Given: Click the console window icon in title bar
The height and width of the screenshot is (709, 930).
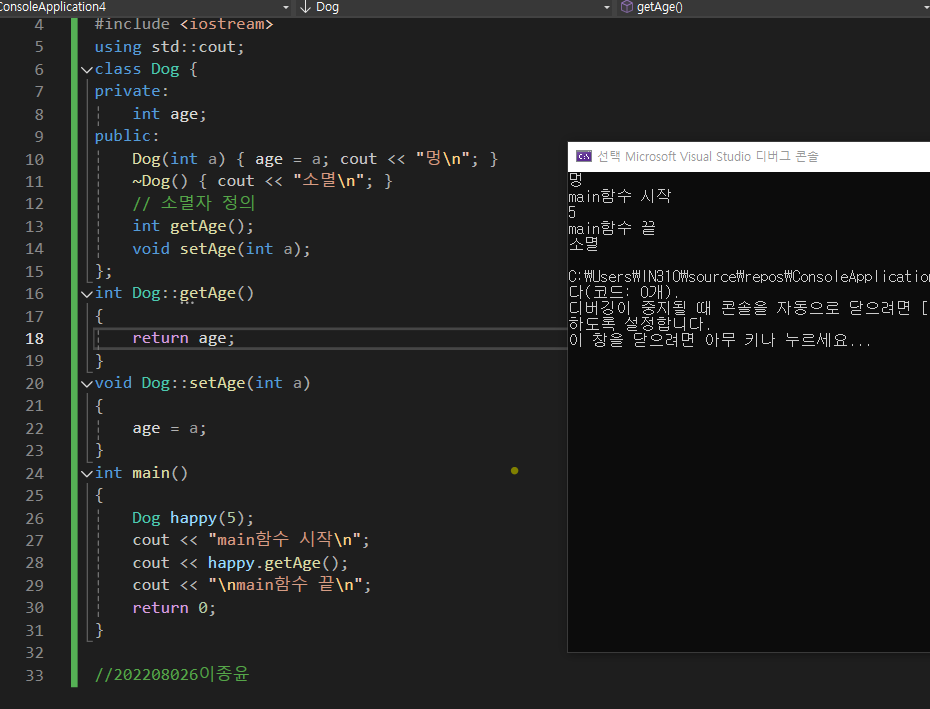Looking at the screenshot, I should click(584, 156).
